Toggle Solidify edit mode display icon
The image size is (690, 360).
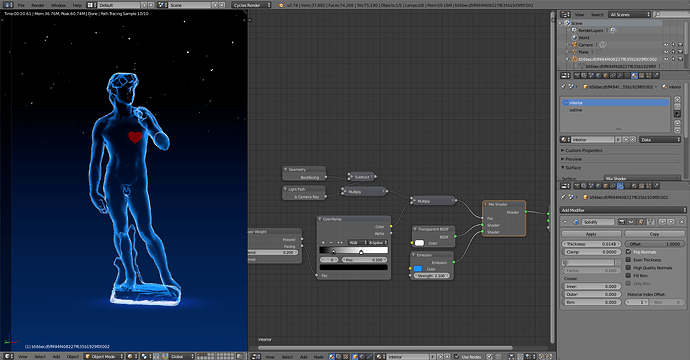(641, 222)
